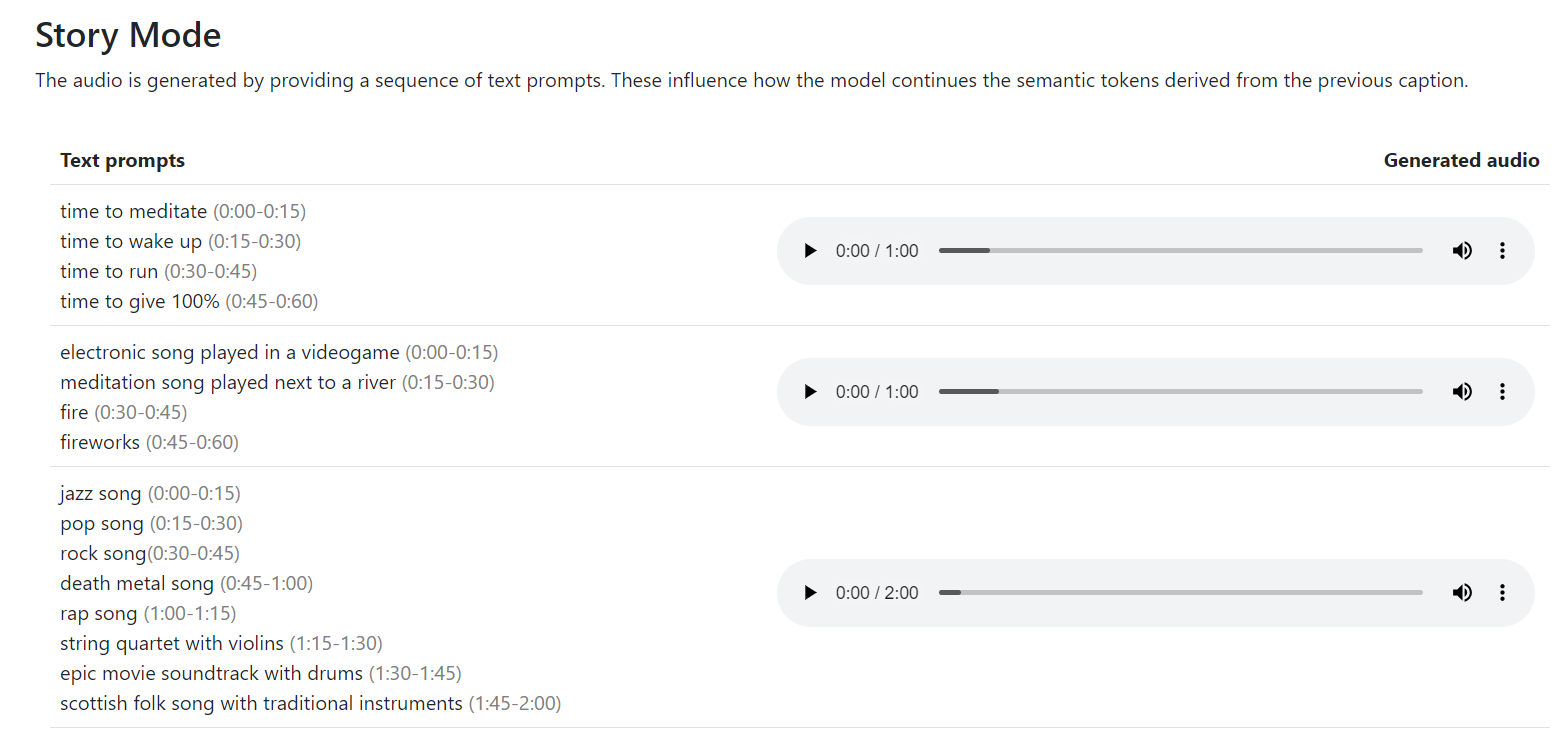Screen dimensions: 1564x731
Task: Click the Generated audio column header
Action: 1461,161
